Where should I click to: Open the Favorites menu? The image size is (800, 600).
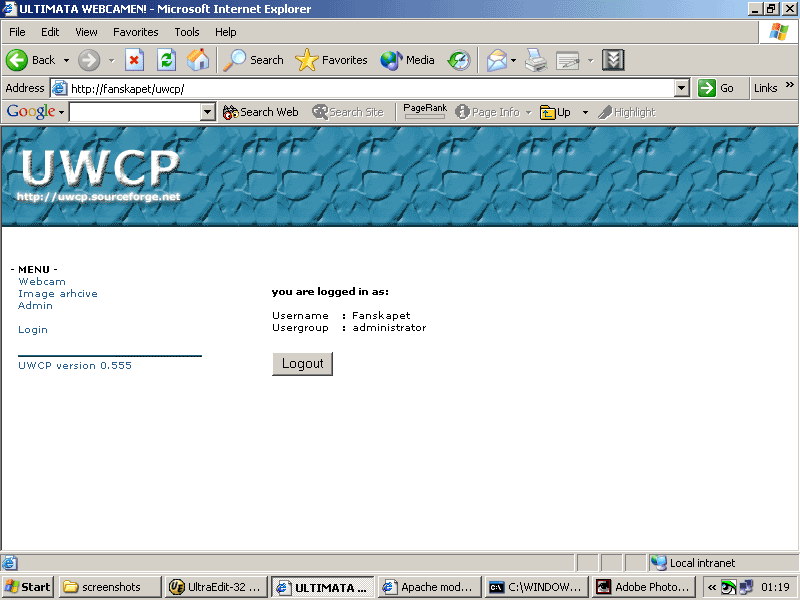pyautogui.click(x=136, y=32)
